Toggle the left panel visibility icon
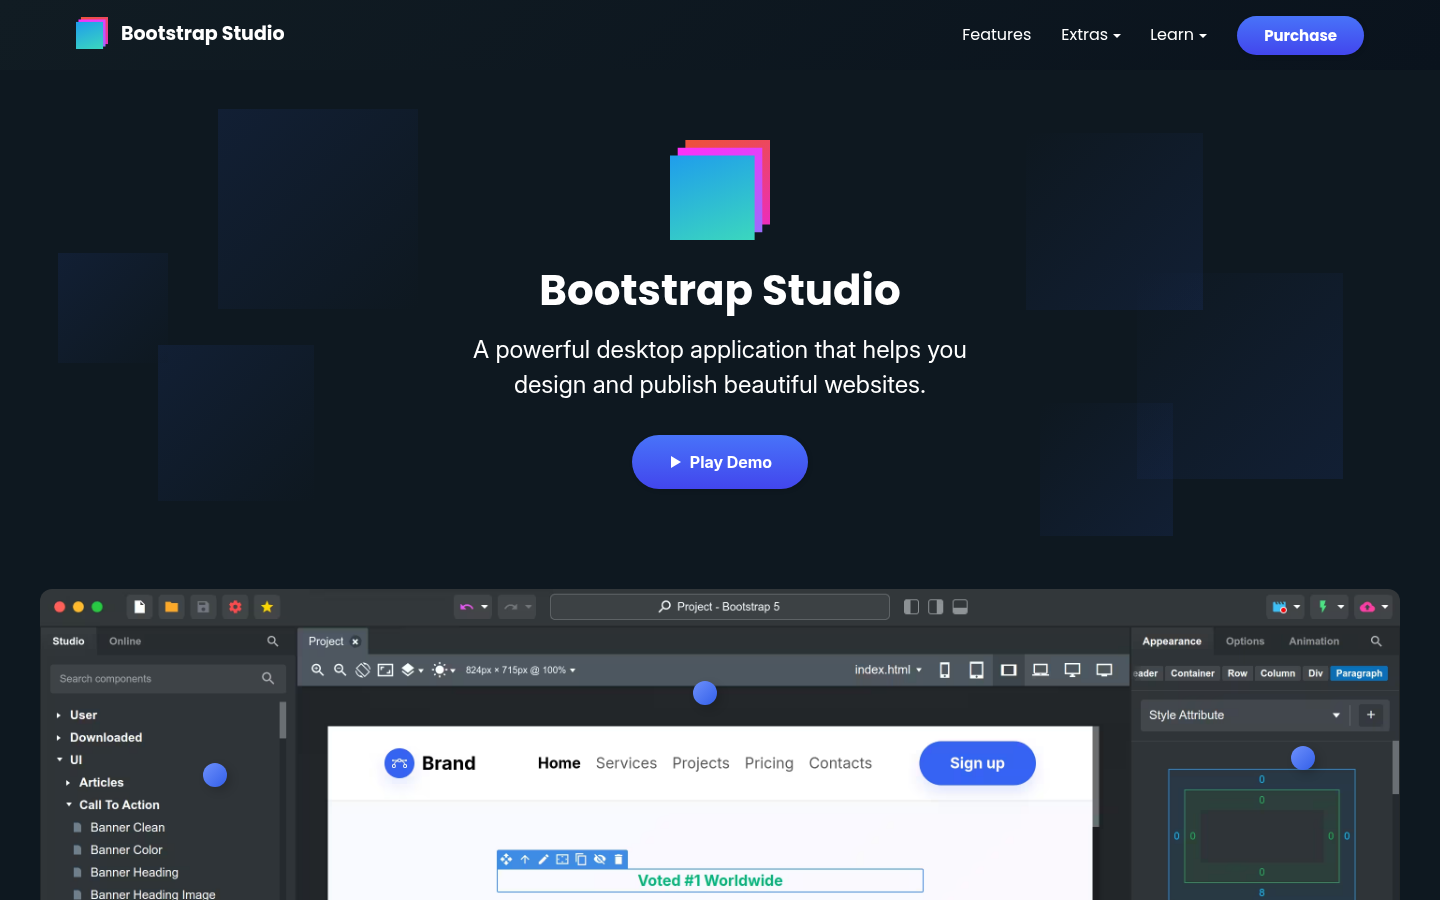The width and height of the screenshot is (1440, 900). (911, 607)
